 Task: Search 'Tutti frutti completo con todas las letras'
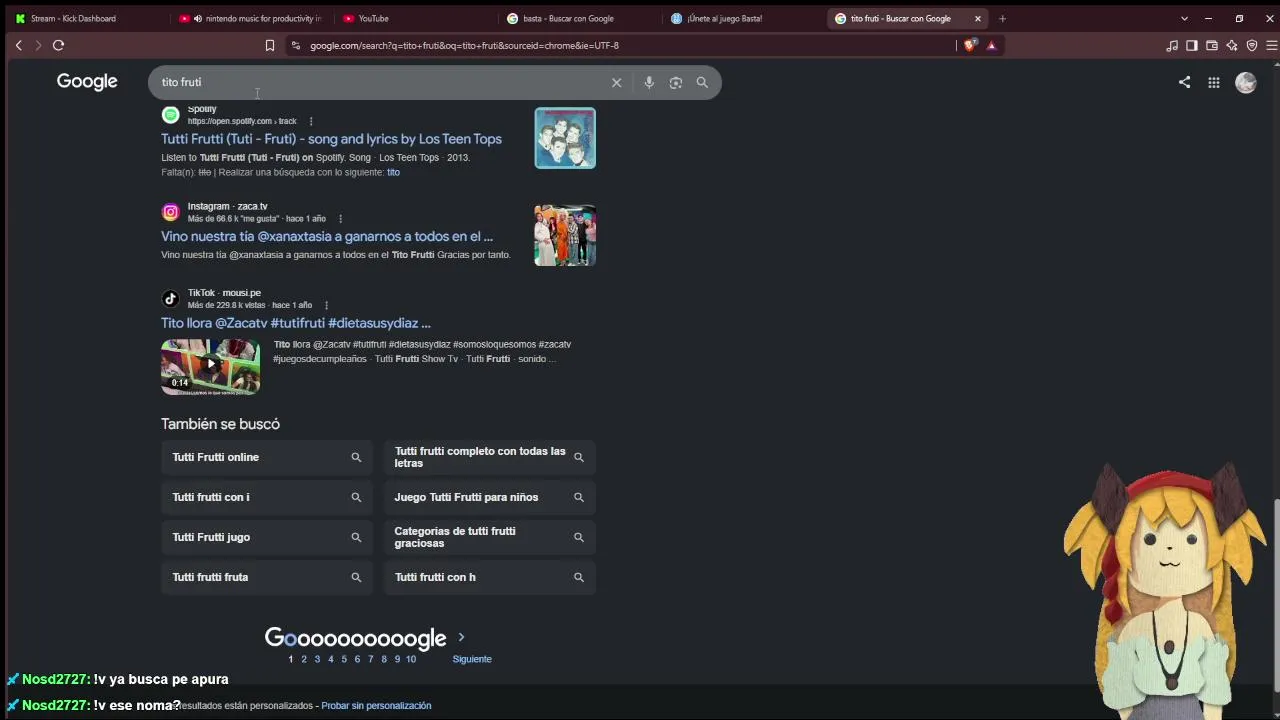click(490, 457)
